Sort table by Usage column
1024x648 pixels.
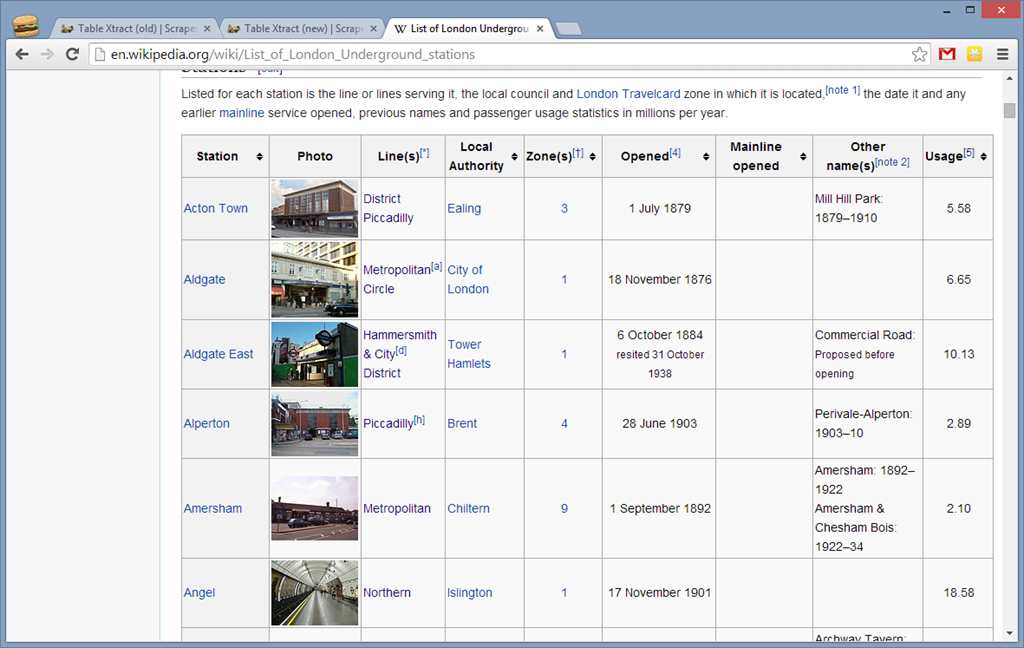point(984,157)
